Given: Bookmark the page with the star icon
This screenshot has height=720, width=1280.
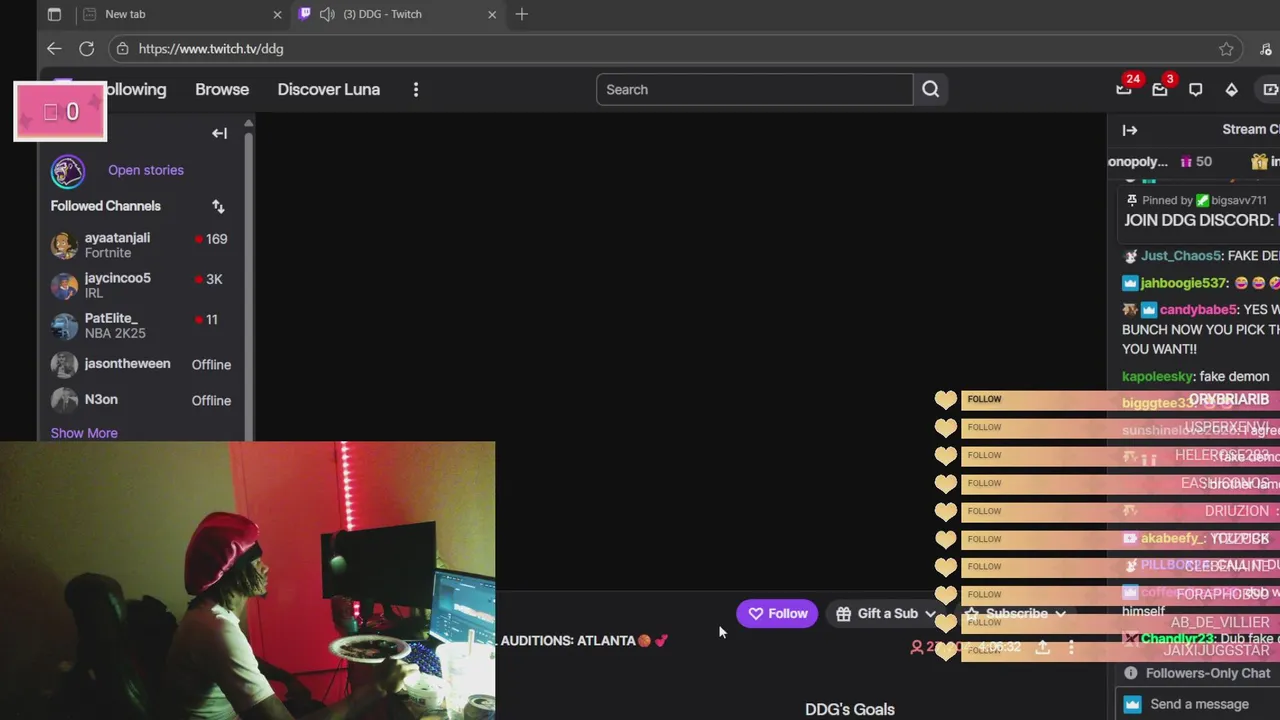Looking at the screenshot, I should (x=1226, y=49).
